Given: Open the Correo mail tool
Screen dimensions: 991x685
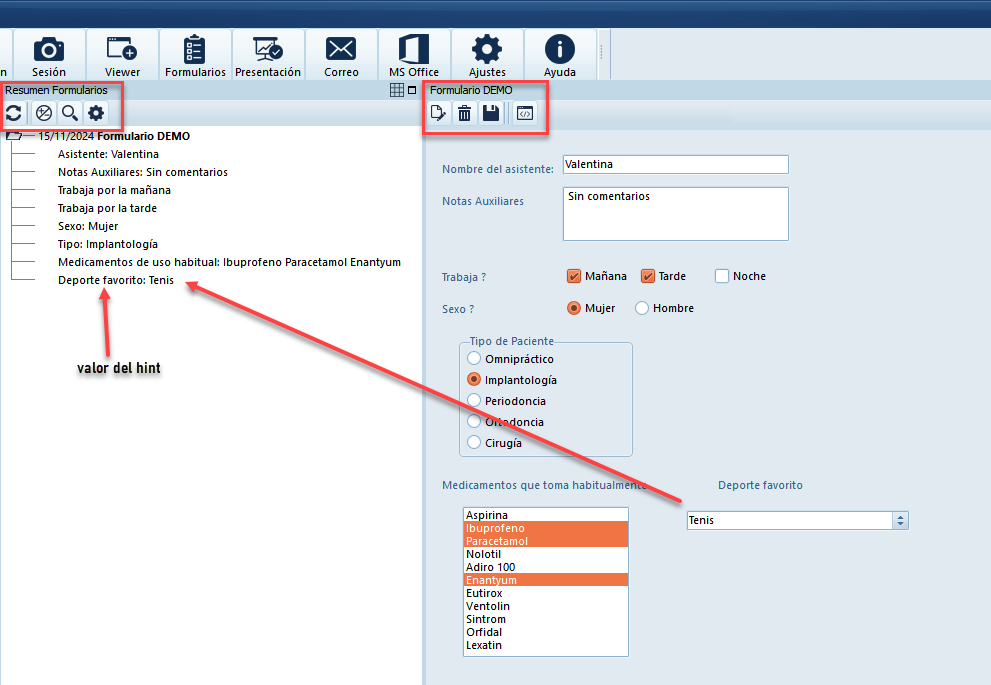Looking at the screenshot, I should [341, 55].
